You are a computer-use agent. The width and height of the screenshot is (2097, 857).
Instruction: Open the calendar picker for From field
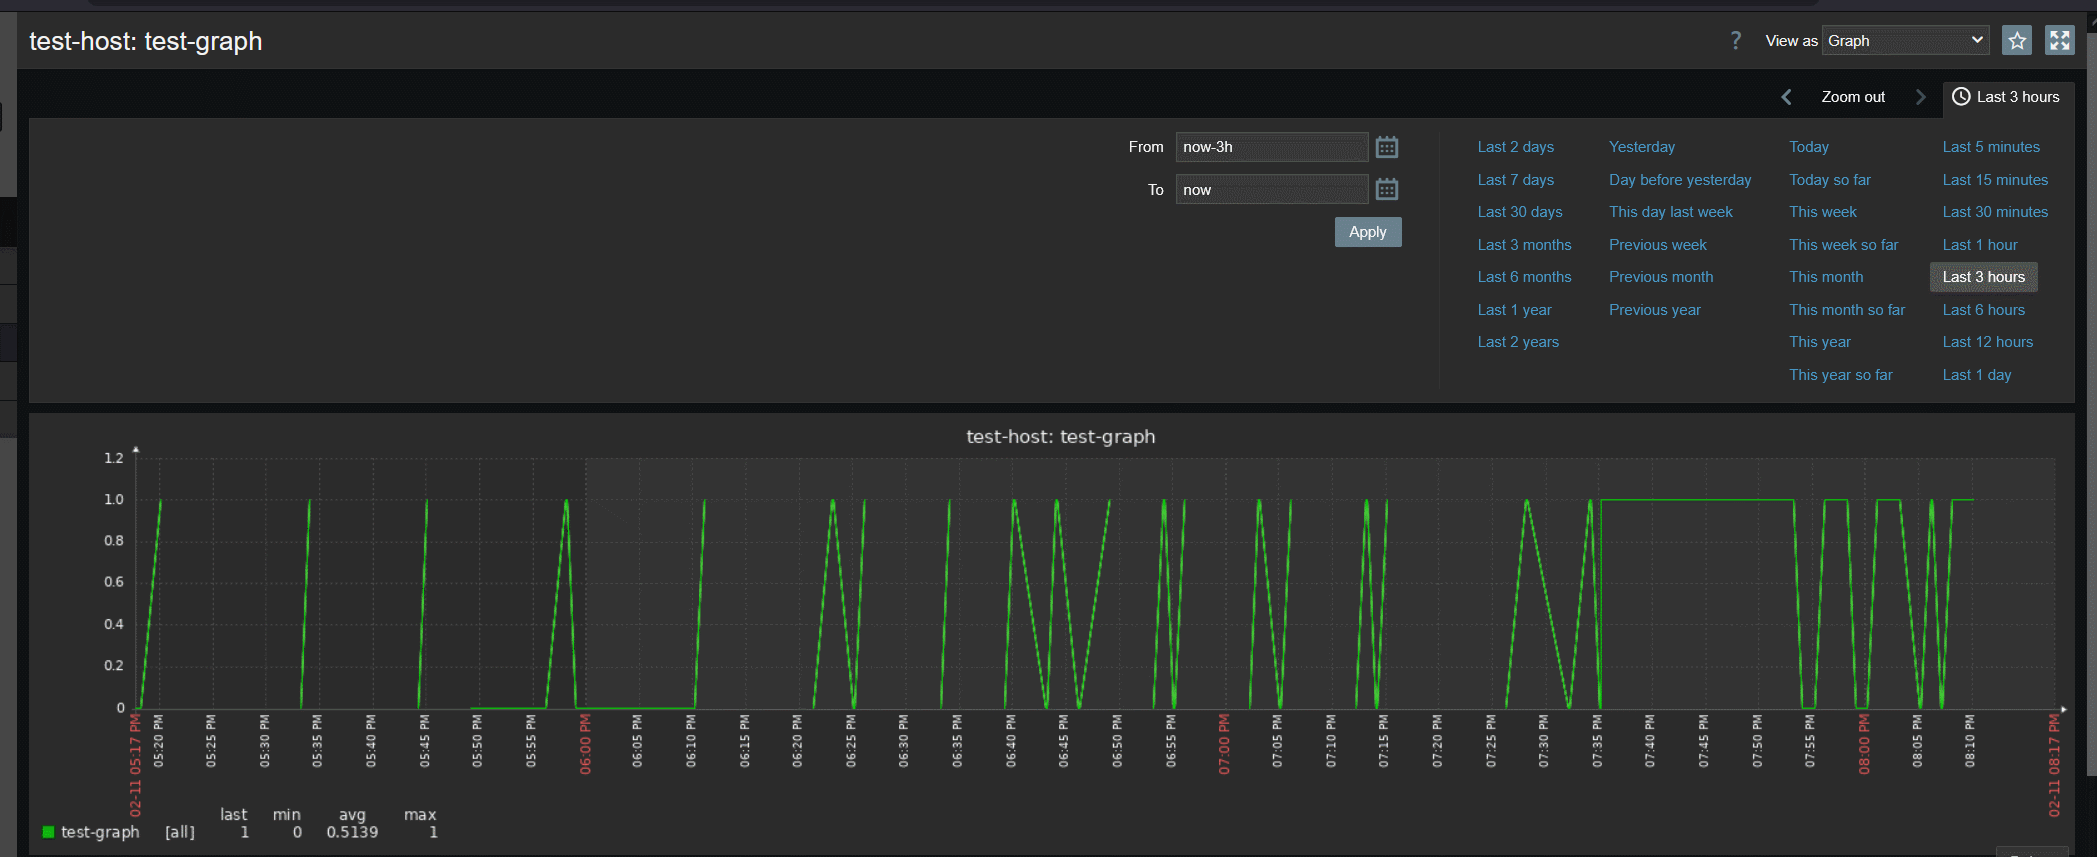(x=1386, y=148)
